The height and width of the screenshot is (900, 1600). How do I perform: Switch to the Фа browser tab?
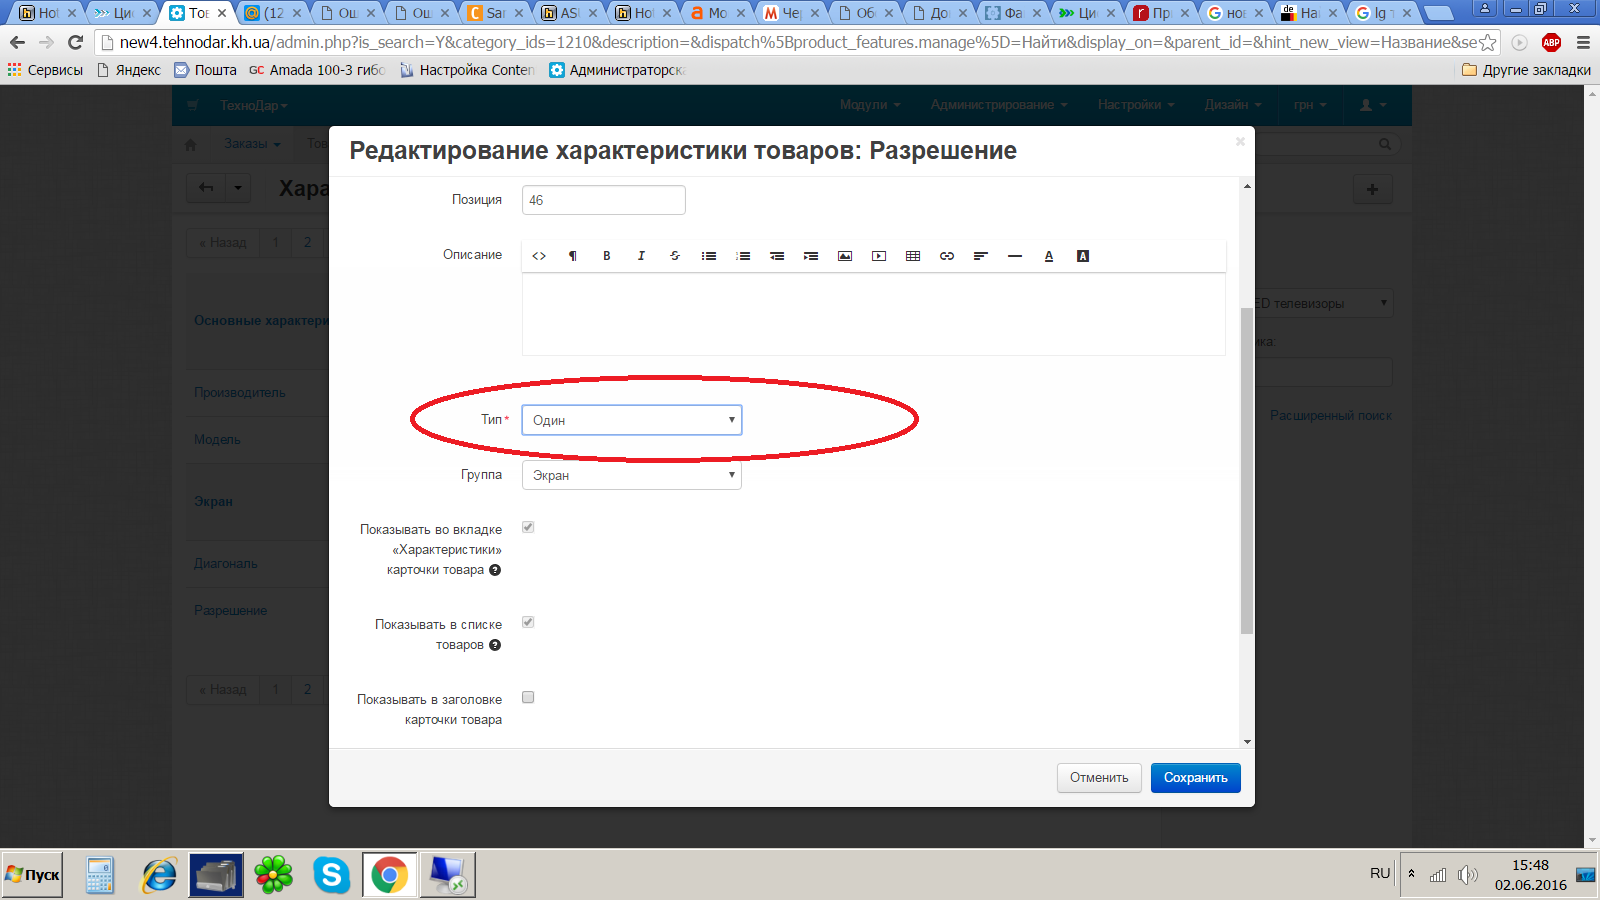[x=1013, y=13]
